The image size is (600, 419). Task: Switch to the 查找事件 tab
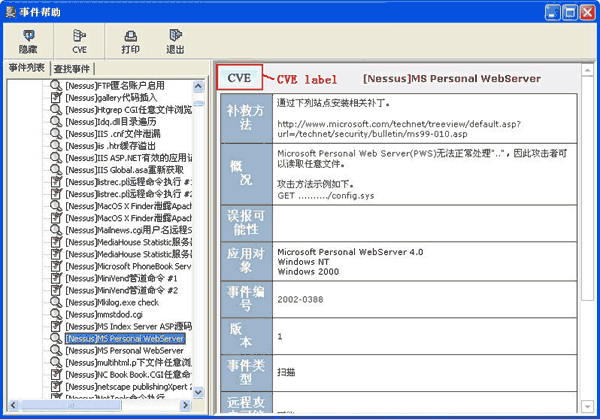click(x=72, y=68)
